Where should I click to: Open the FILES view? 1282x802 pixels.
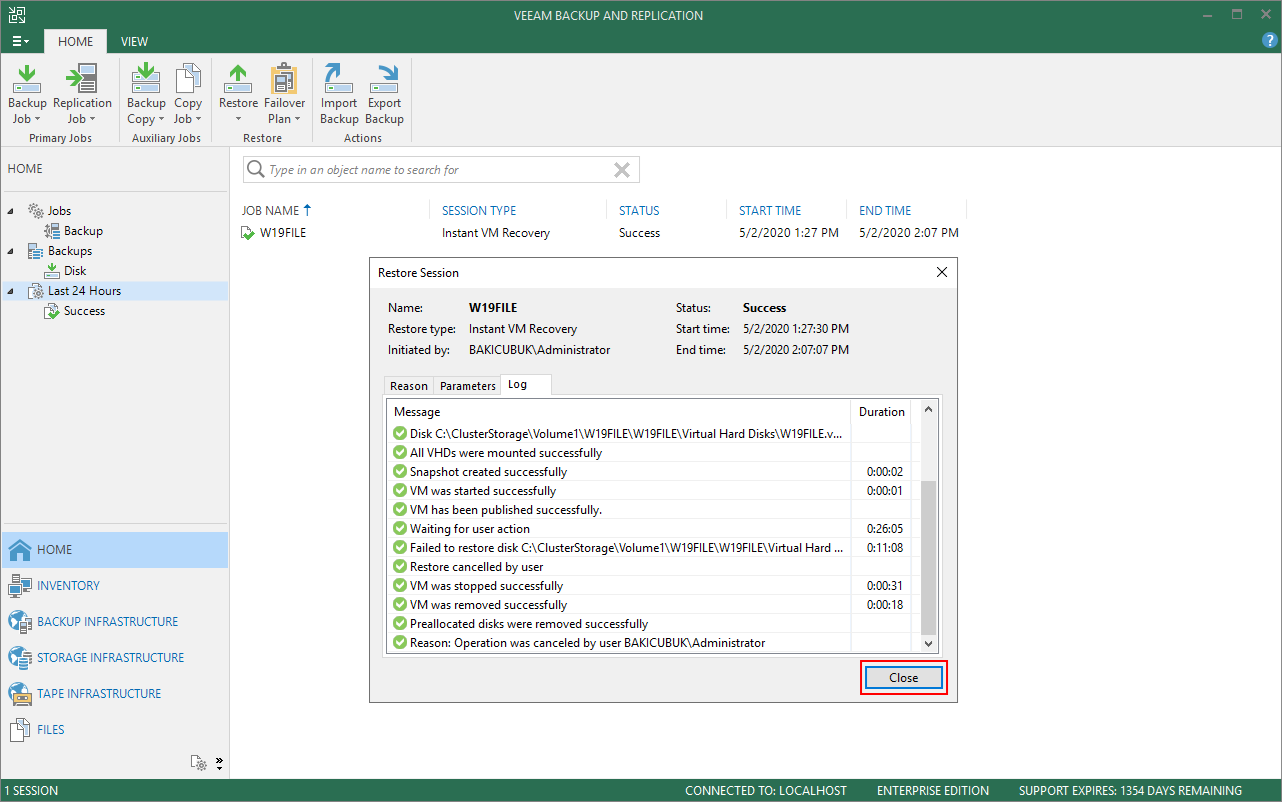(115, 730)
